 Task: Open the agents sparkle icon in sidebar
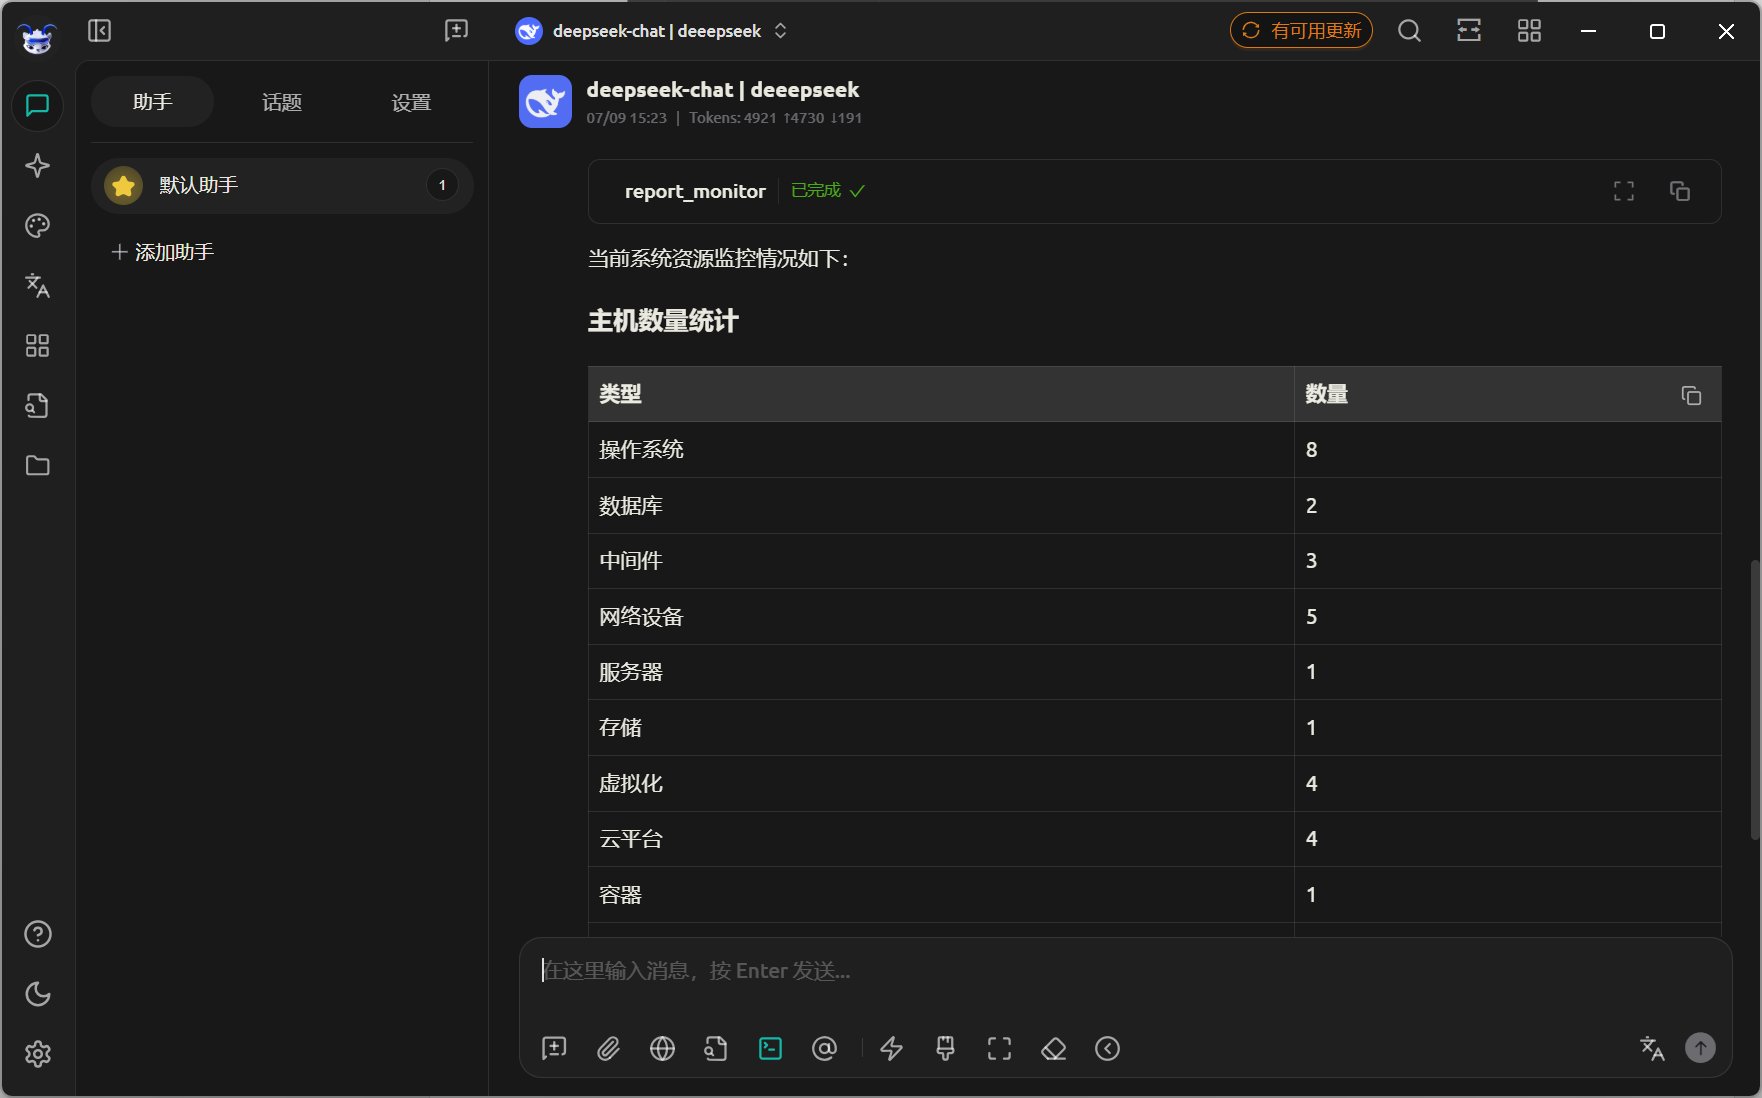pos(38,165)
